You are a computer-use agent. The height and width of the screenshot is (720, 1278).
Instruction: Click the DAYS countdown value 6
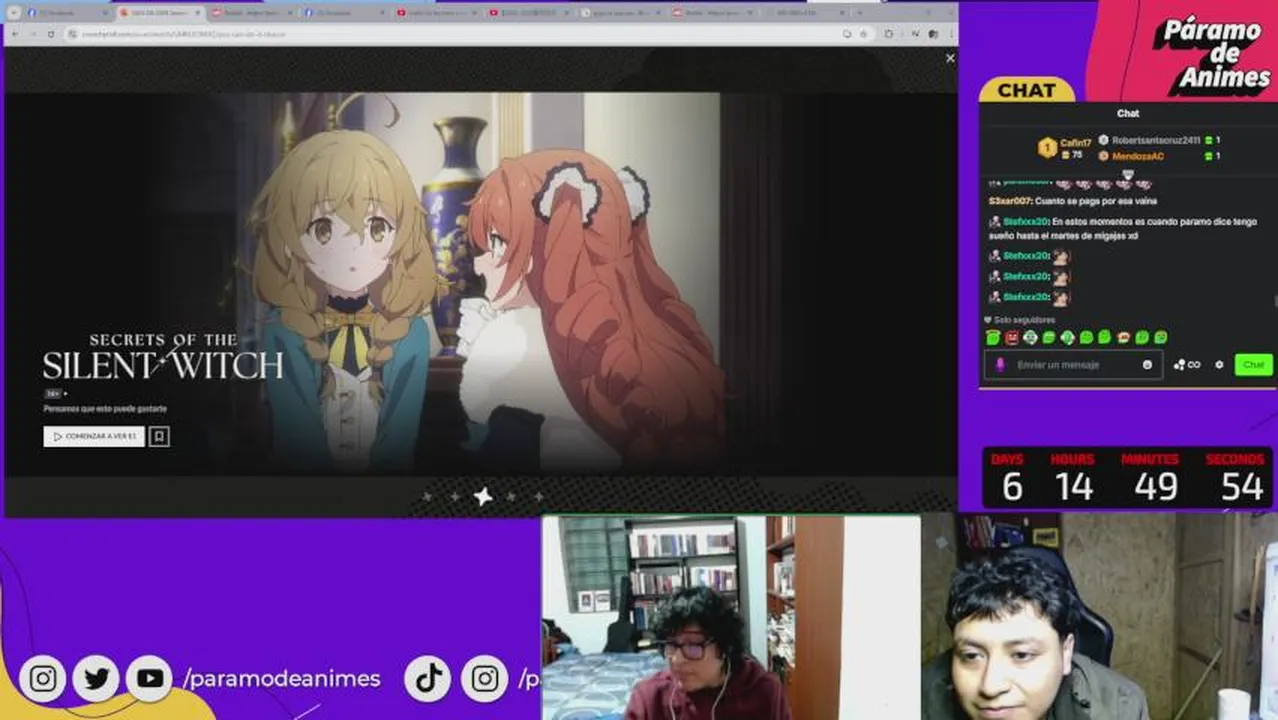[1012, 487]
